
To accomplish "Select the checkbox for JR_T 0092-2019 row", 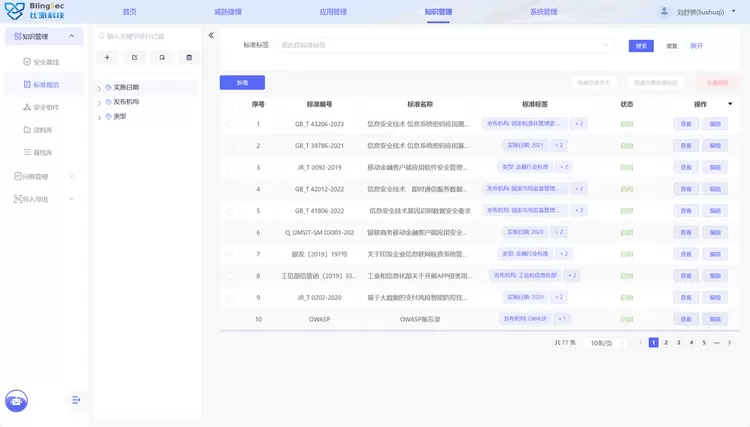I will tap(230, 167).
